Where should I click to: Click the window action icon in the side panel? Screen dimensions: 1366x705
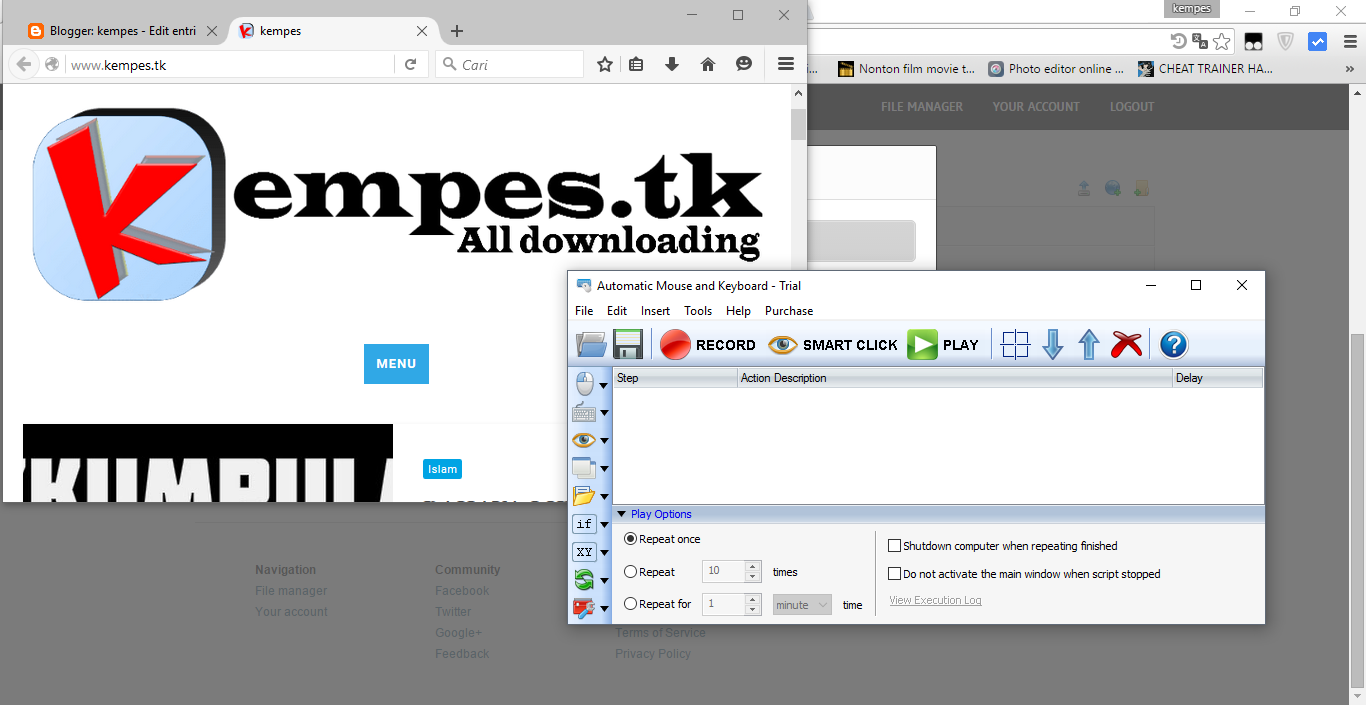click(x=584, y=468)
